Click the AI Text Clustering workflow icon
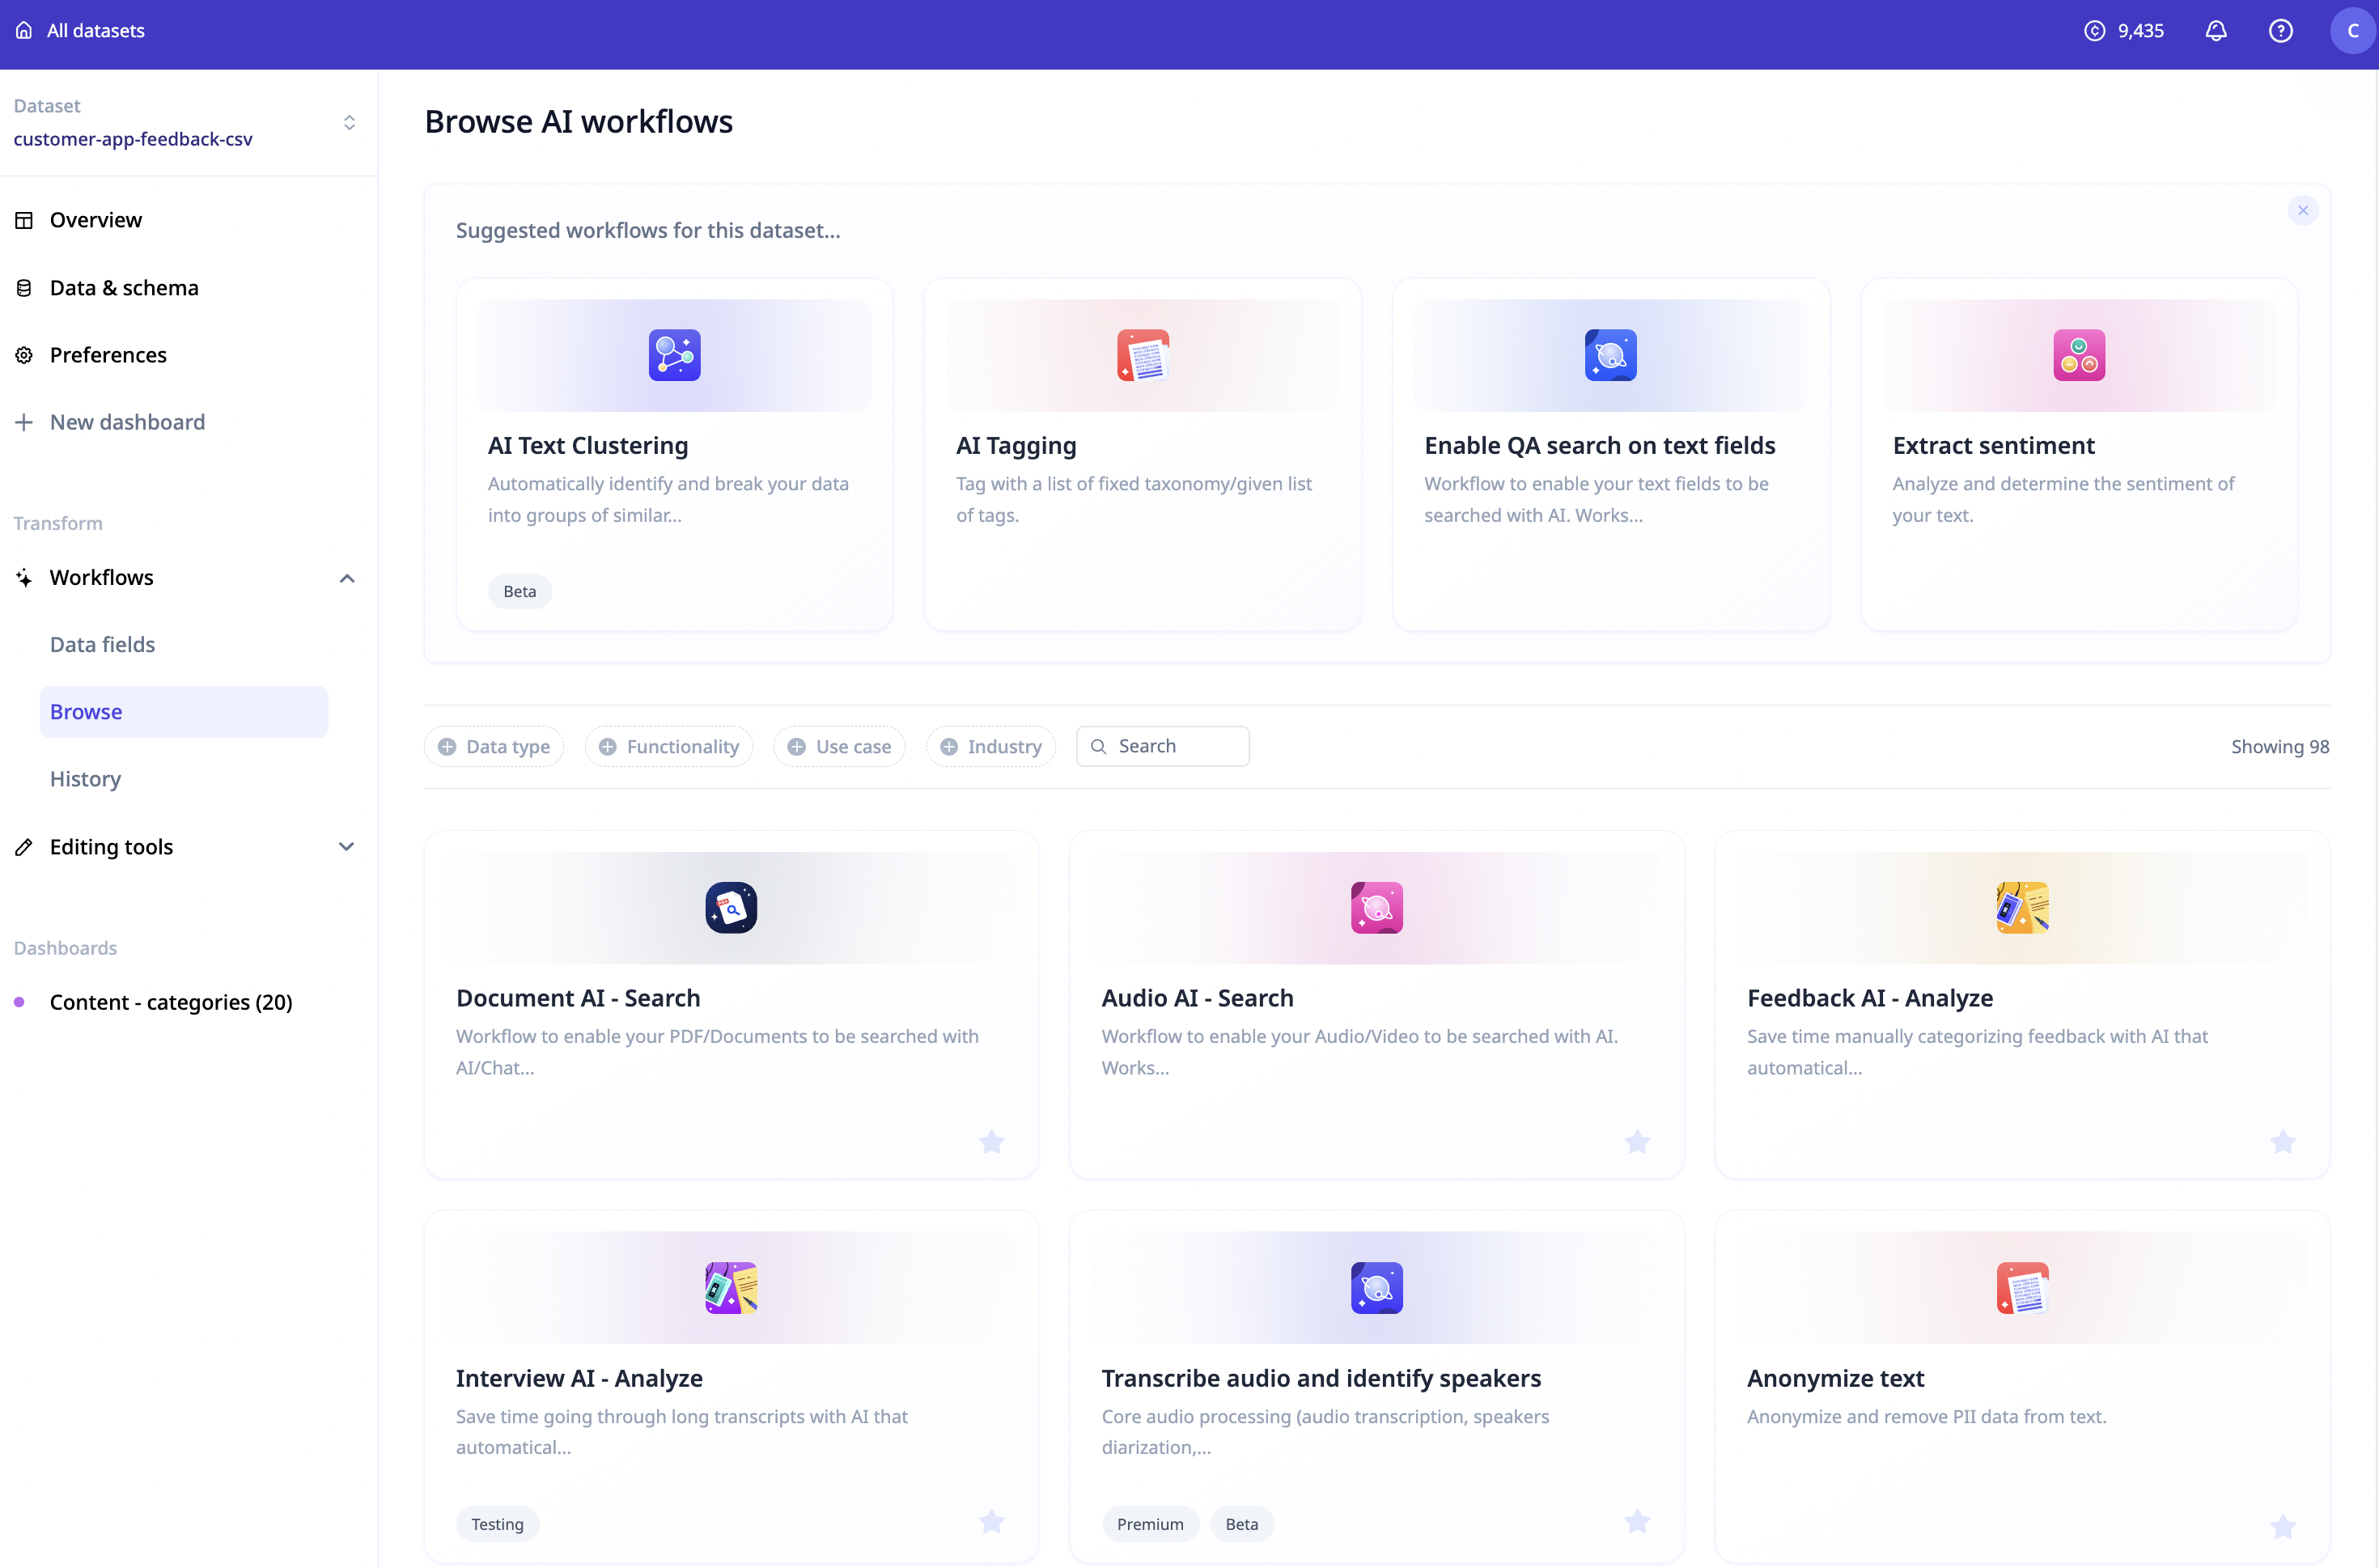The image size is (2379, 1568). [x=674, y=355]
